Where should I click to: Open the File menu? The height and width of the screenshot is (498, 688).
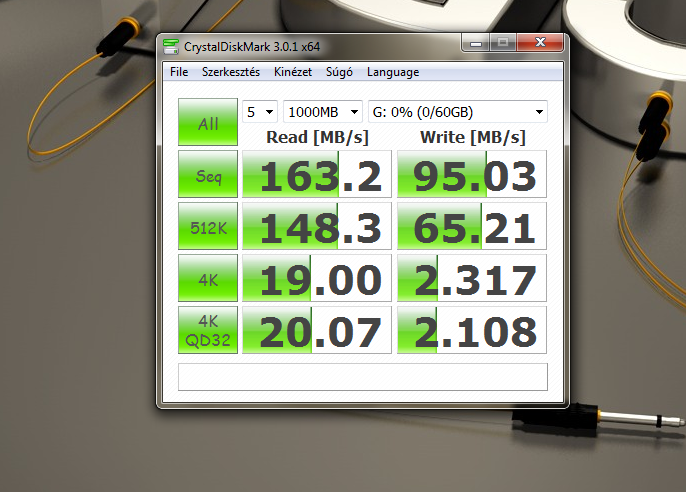(x=179, y=72)
